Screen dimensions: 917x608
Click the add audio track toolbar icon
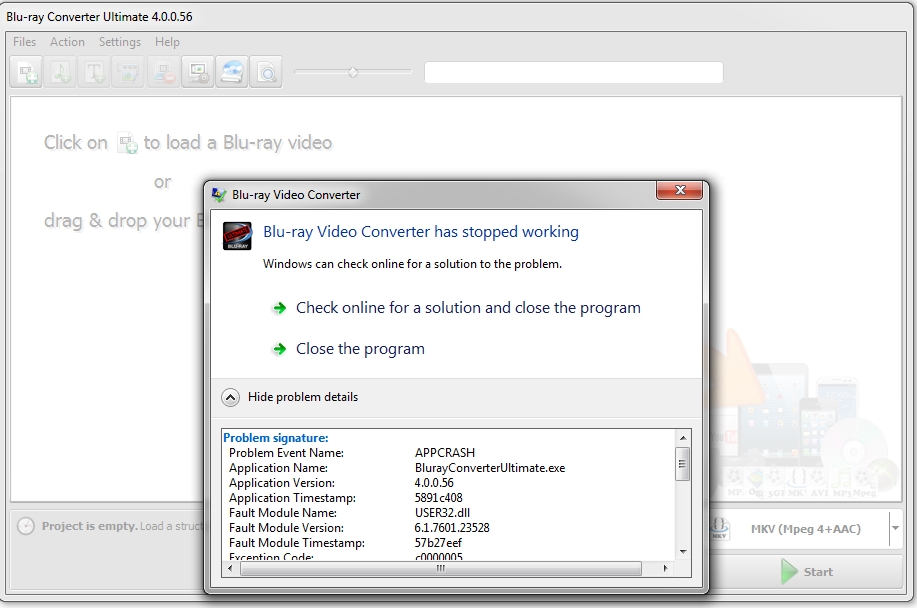[x=61, y=72]
